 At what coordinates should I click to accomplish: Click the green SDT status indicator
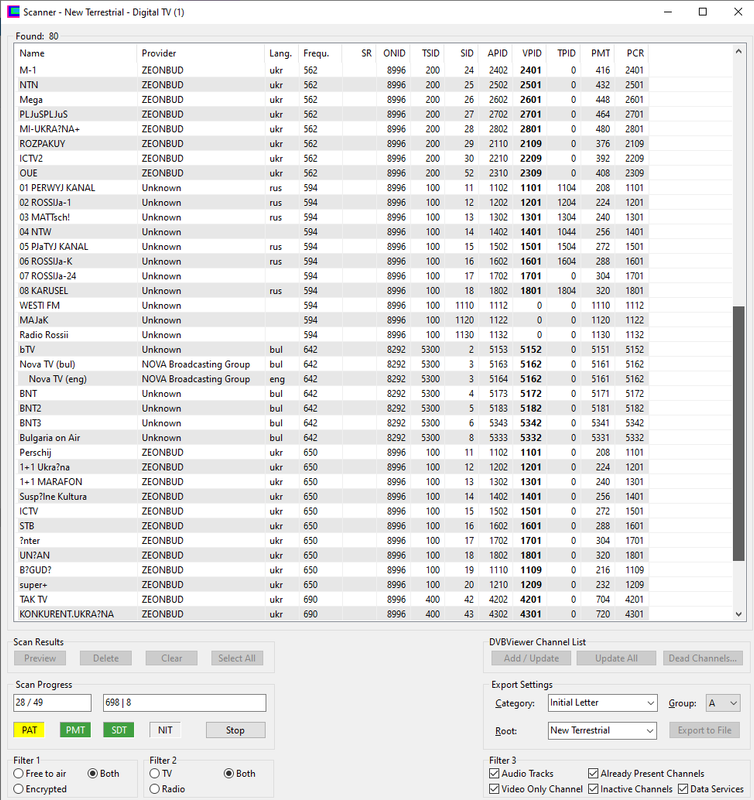(x=119, y=730)
